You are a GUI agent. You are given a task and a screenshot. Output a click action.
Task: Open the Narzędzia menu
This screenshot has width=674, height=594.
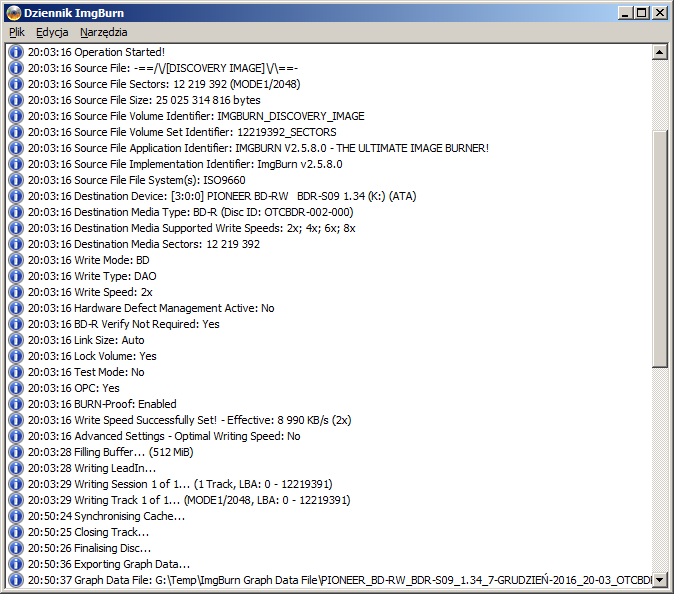click(104, 32)
